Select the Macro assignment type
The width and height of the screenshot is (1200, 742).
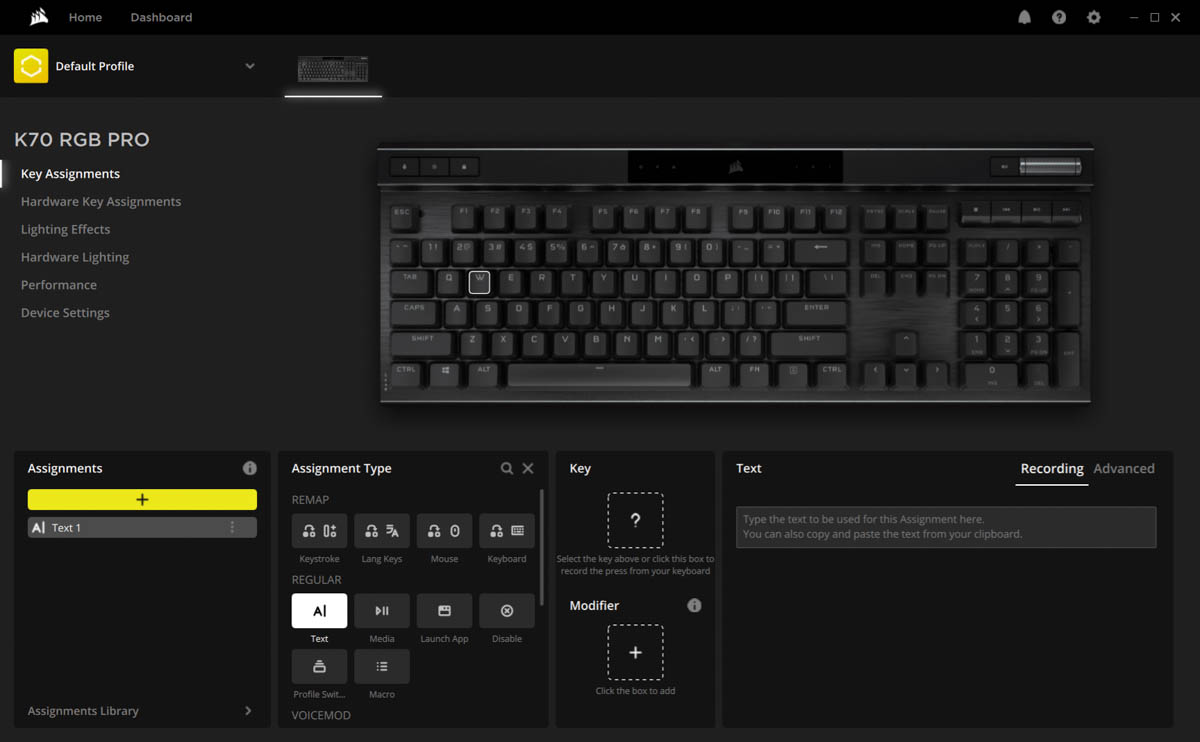tap(382, 666)
